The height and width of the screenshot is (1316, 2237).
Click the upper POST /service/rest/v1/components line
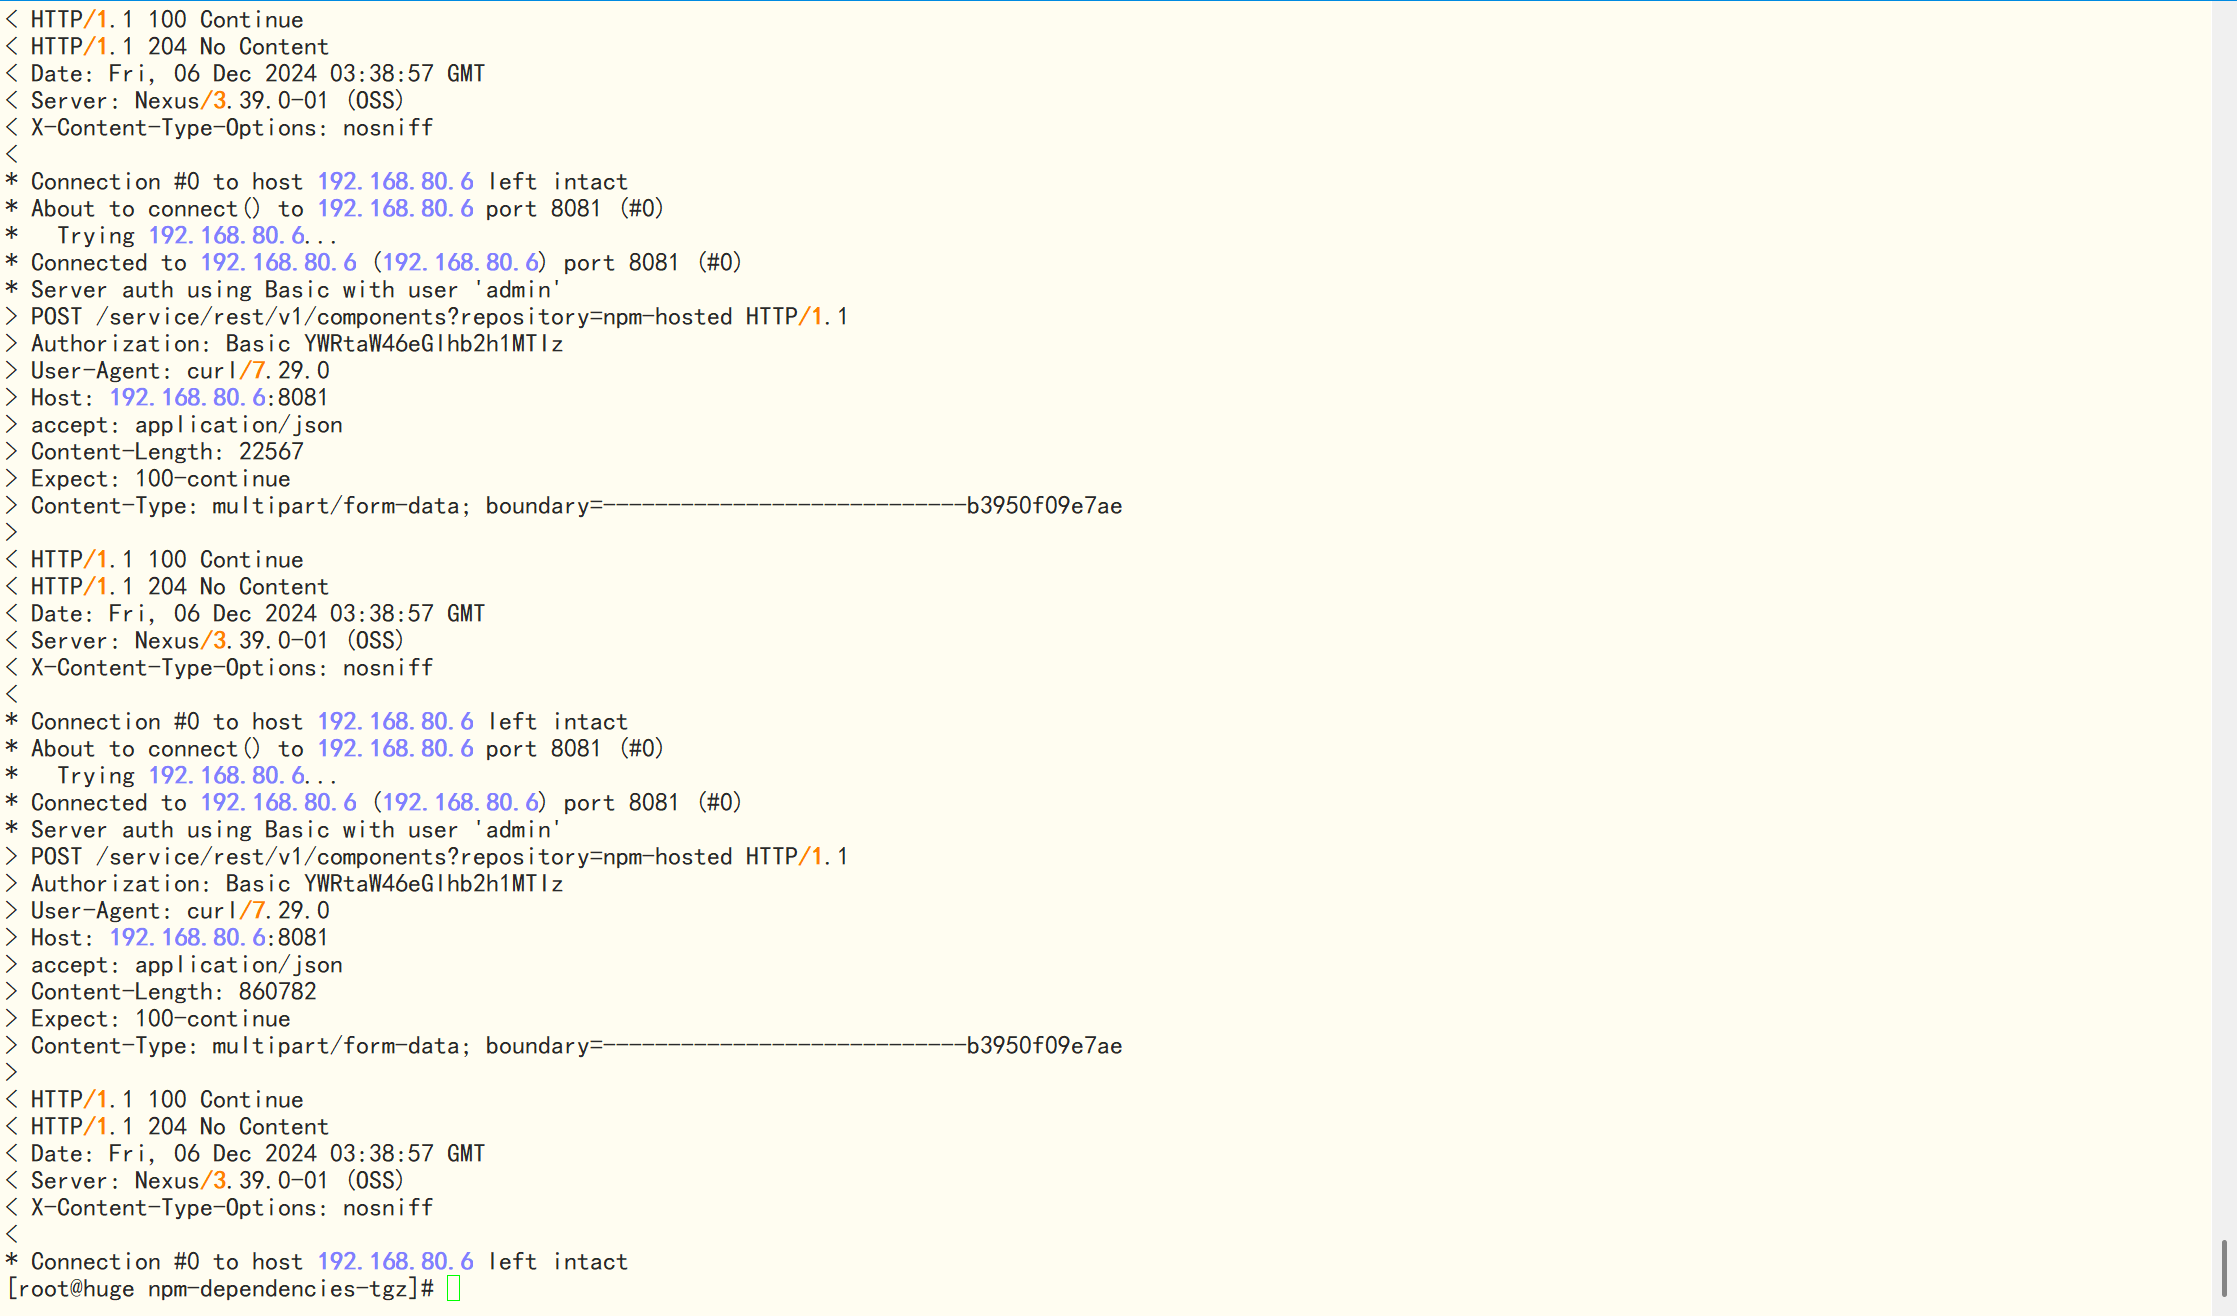(439, 317)
